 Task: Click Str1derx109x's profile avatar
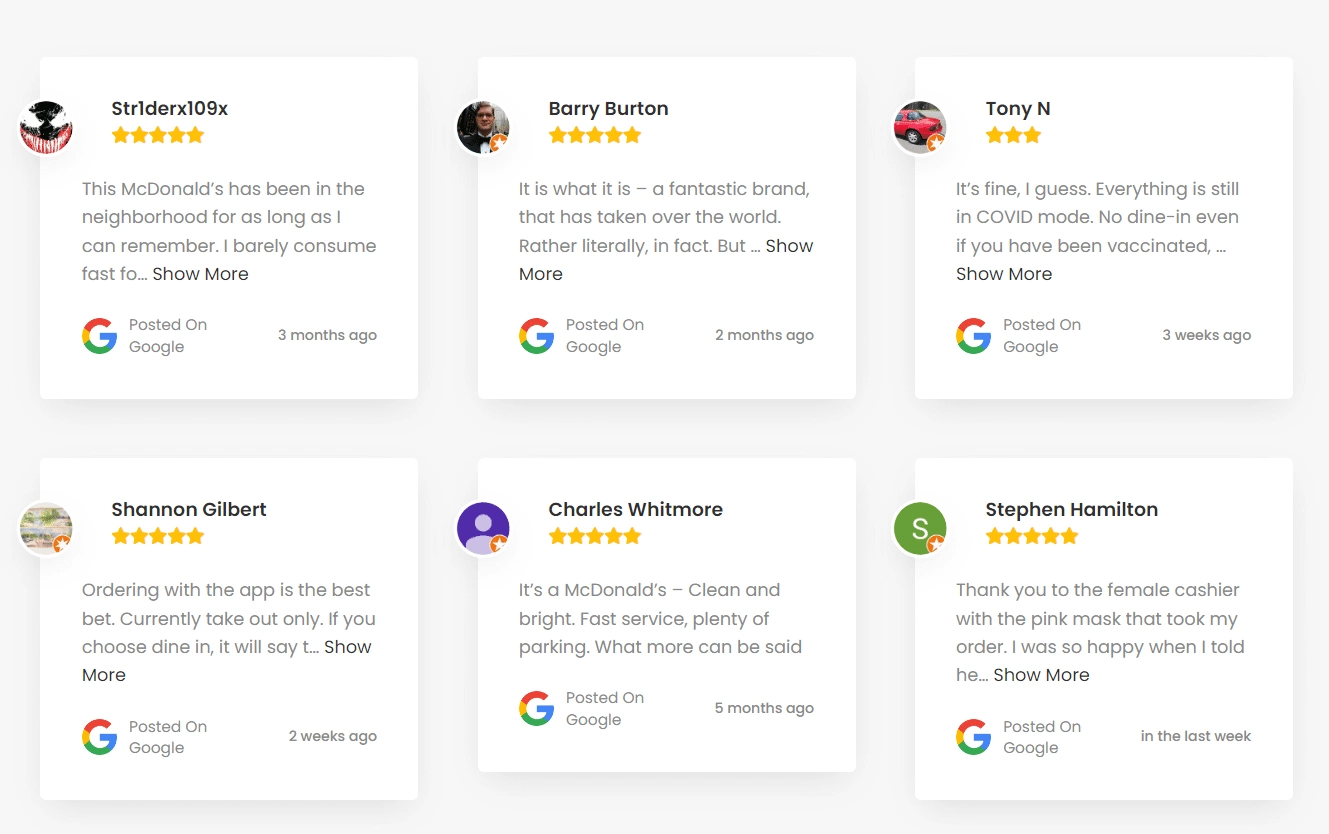pyautogui.click(x=45, y=127)
